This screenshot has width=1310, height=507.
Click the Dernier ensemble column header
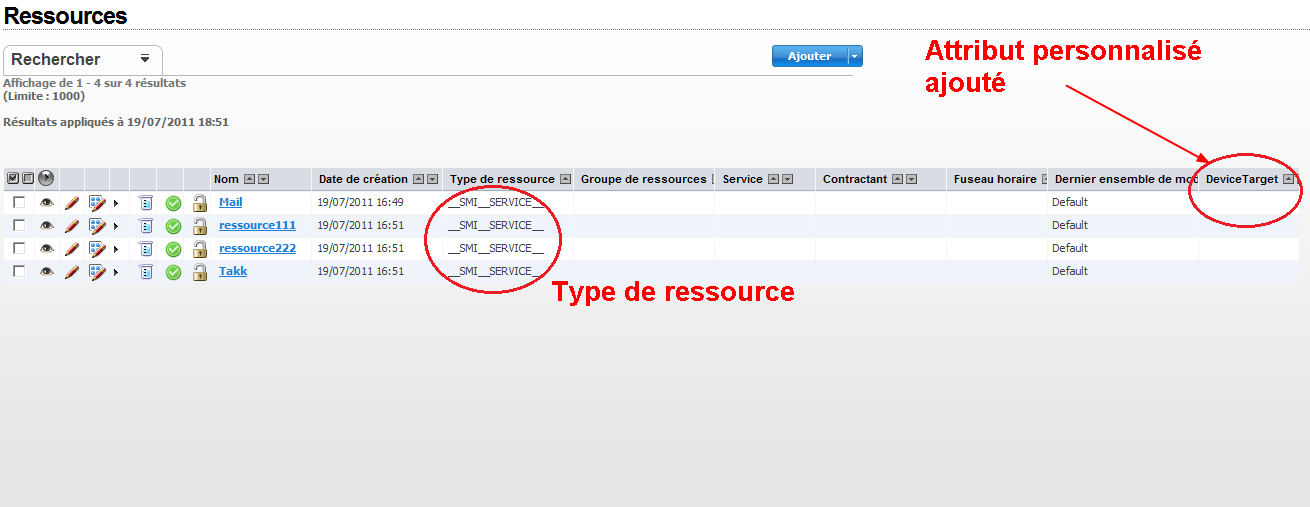[x=1123, y=179]
